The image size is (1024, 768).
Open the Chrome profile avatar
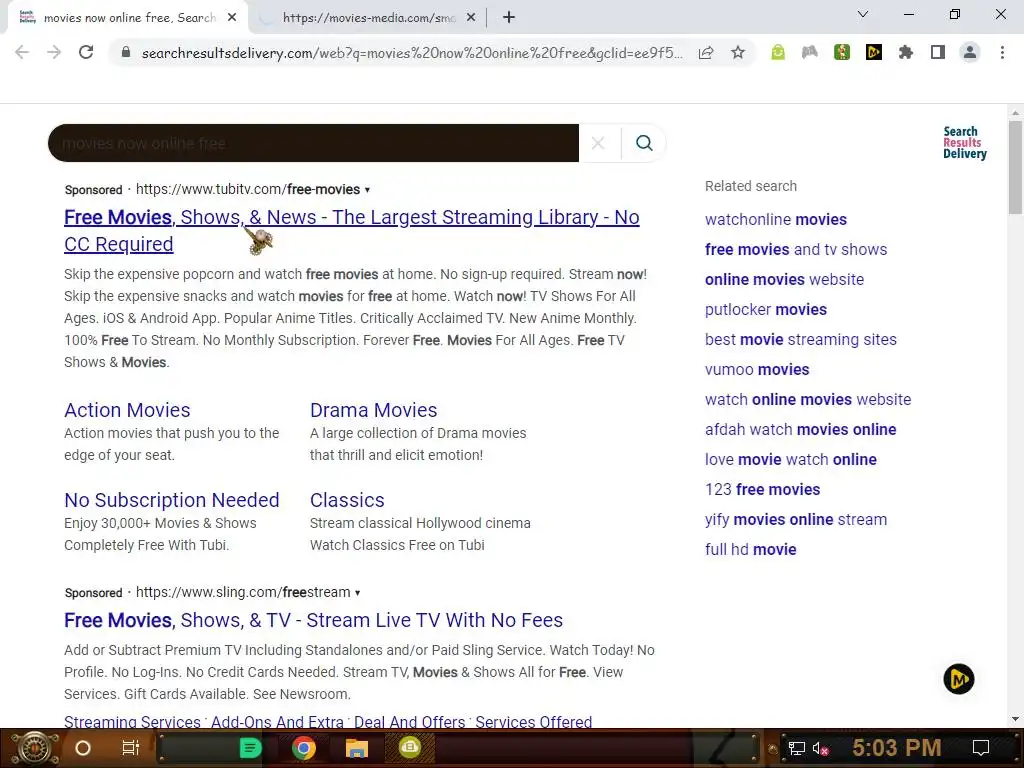(x=970, y=52)
